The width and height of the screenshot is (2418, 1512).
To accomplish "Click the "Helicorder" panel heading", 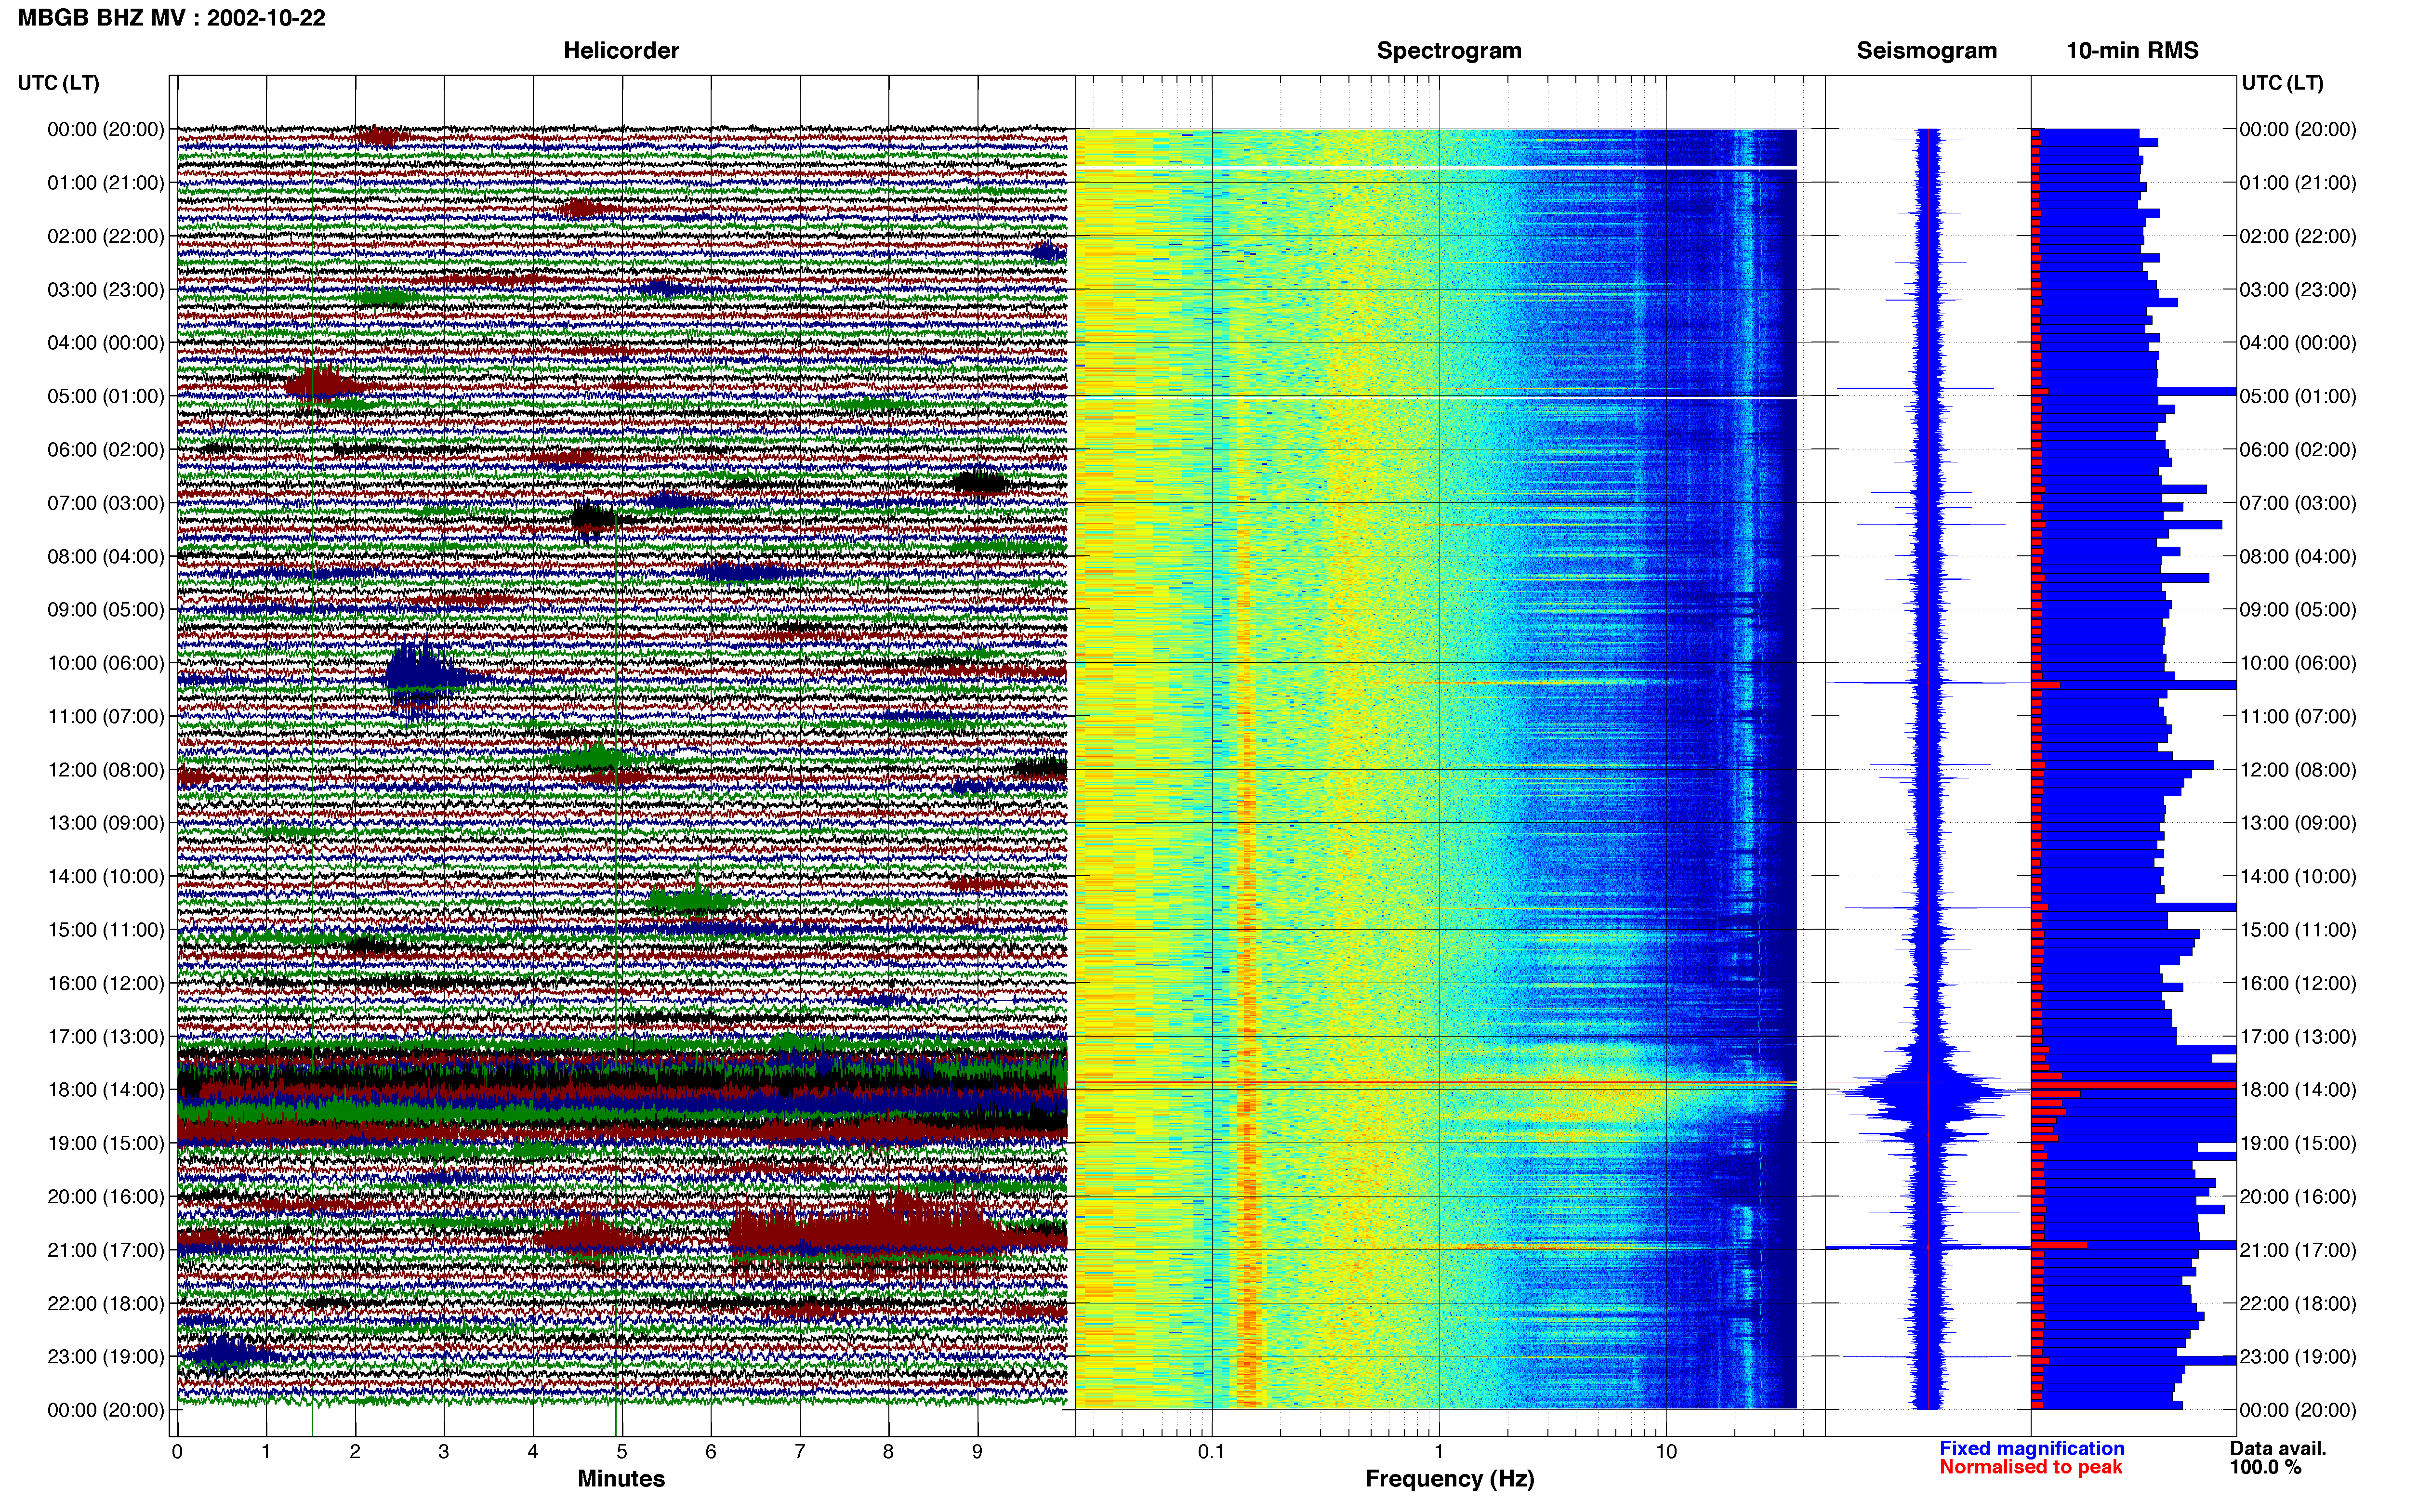I will (x=621, y=51).
